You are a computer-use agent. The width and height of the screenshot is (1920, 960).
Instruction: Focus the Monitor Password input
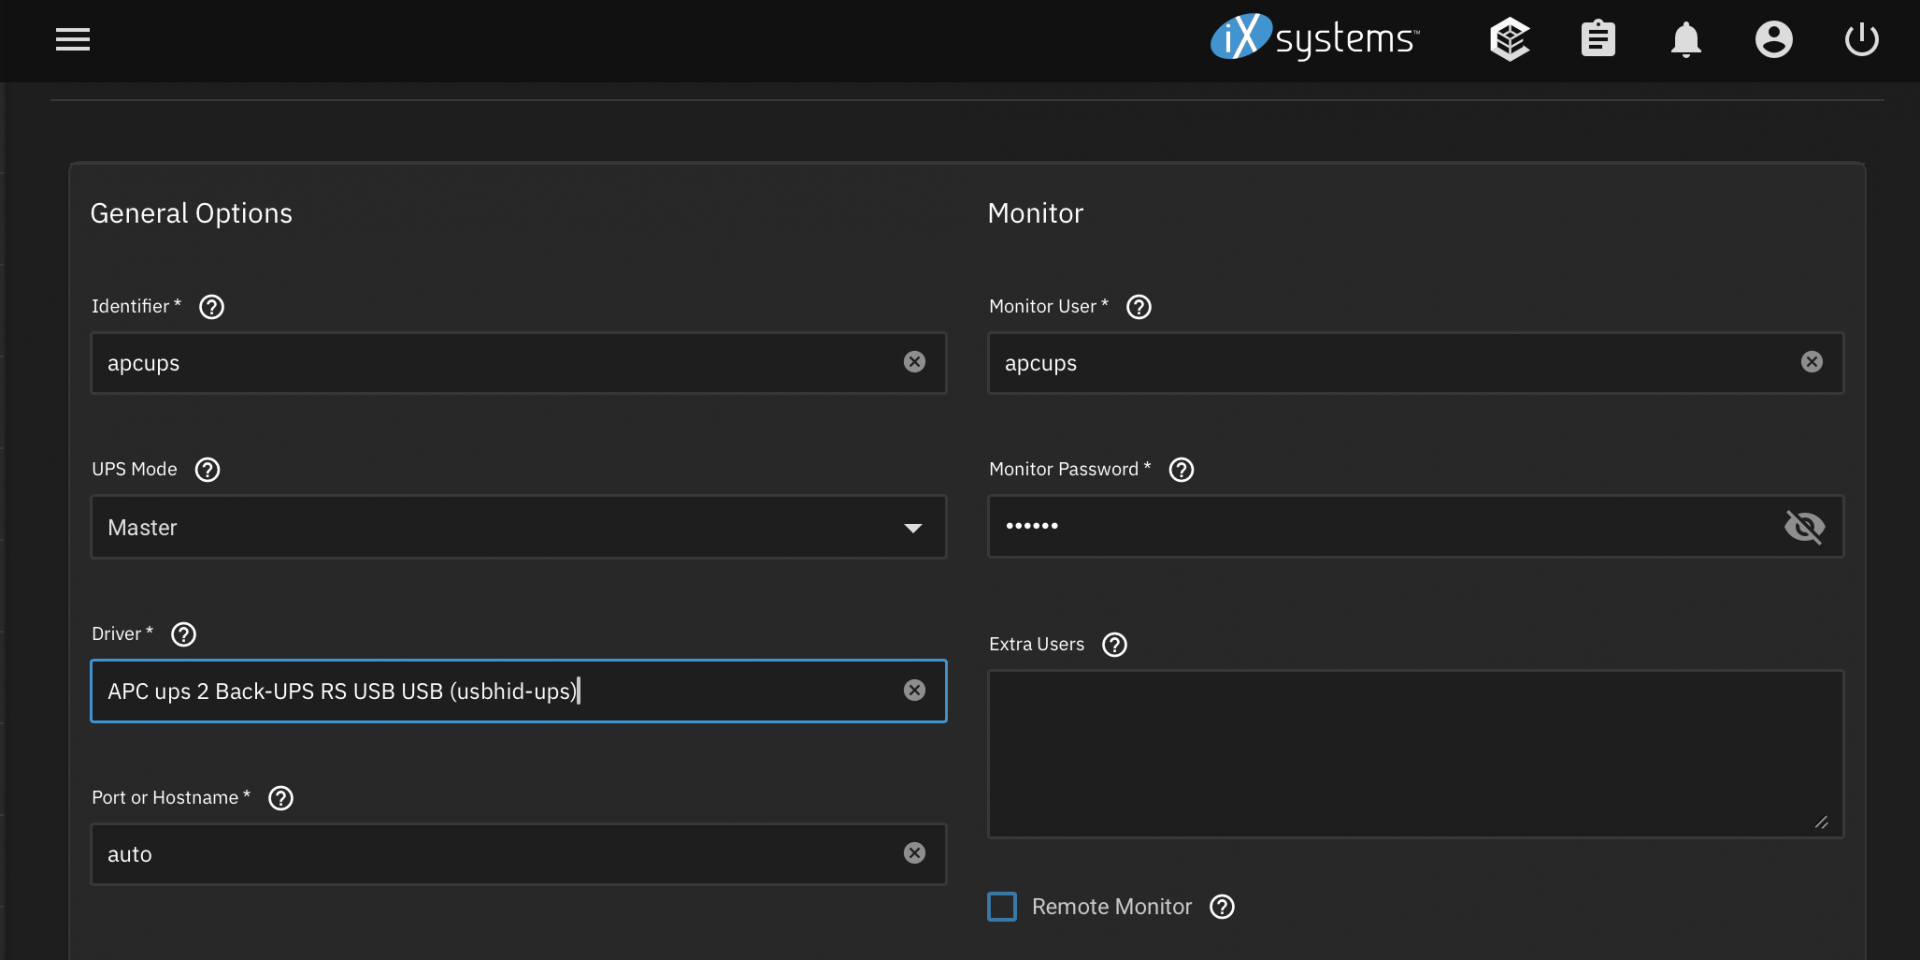point(1380,527)
